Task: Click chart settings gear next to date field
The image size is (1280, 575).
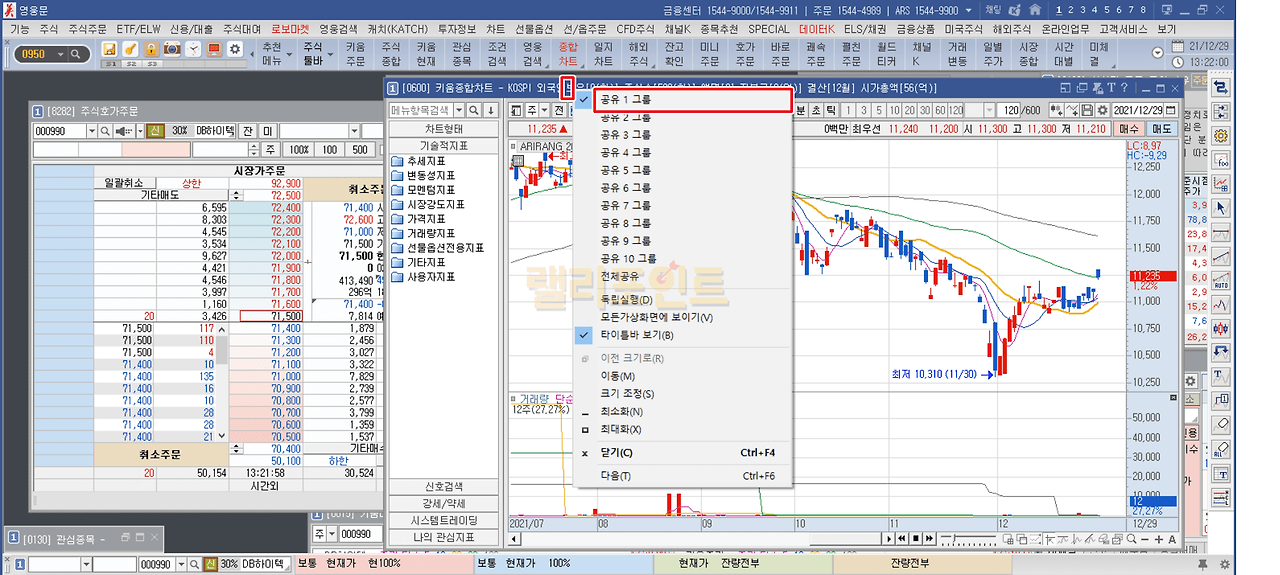Action: pyautogui.click(x=1101, y=110)
